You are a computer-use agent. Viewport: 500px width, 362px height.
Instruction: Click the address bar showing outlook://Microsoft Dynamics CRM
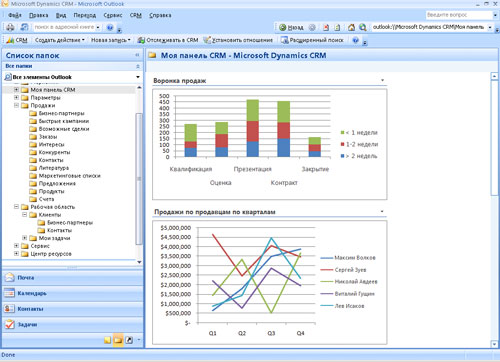429,27
